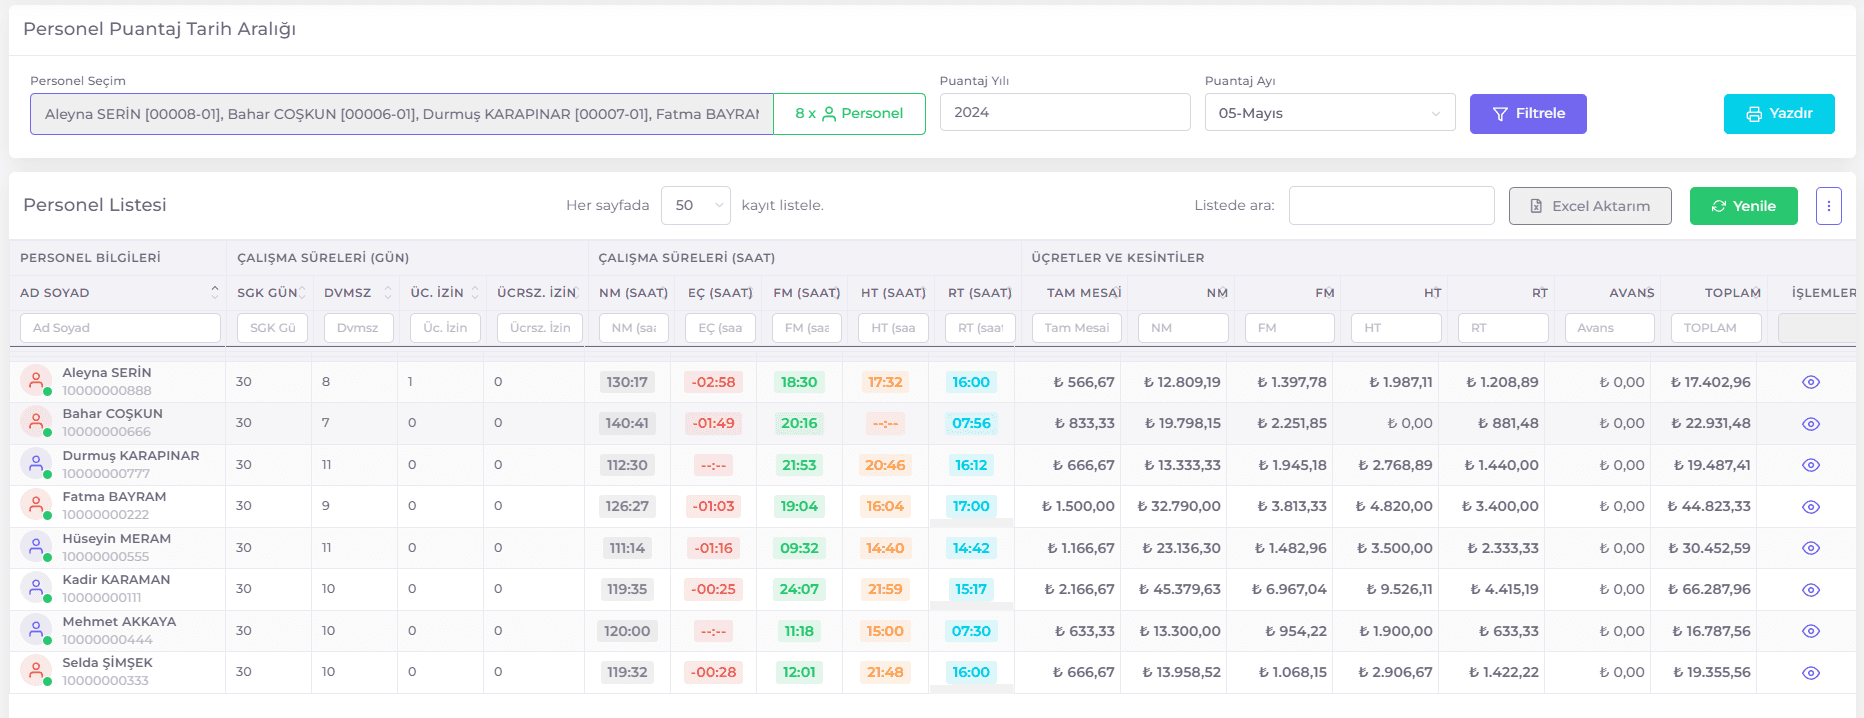Click NM amount ₺ 13.958,52
This screenshot has height=718, width=1864.
1182,672
